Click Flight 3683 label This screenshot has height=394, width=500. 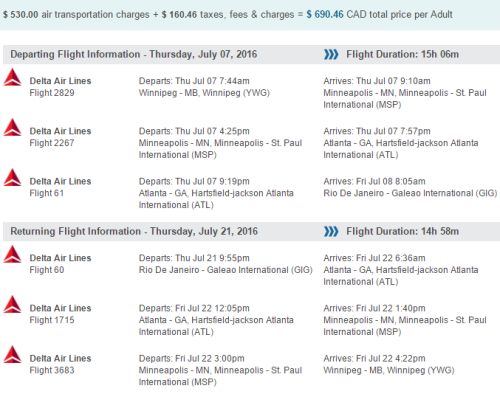point(52,370)
